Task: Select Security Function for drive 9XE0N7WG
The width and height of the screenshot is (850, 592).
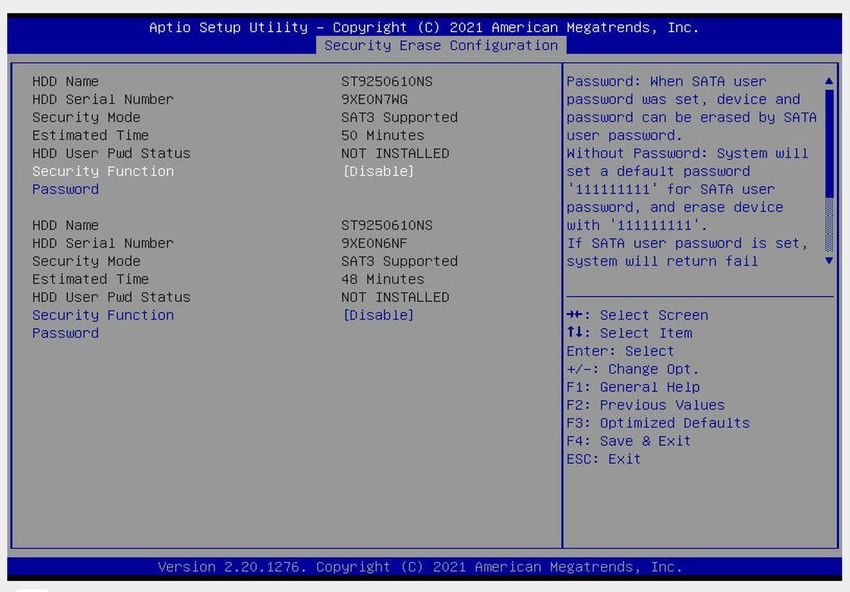Action: click(x=103, y=171)
